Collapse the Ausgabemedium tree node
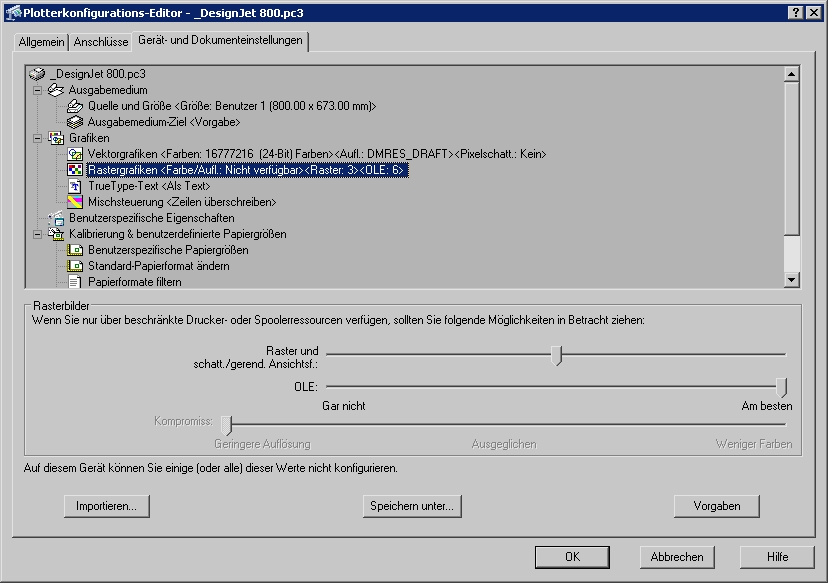The height and width of the screenshot is (583, 828). (x=37, y=90)
